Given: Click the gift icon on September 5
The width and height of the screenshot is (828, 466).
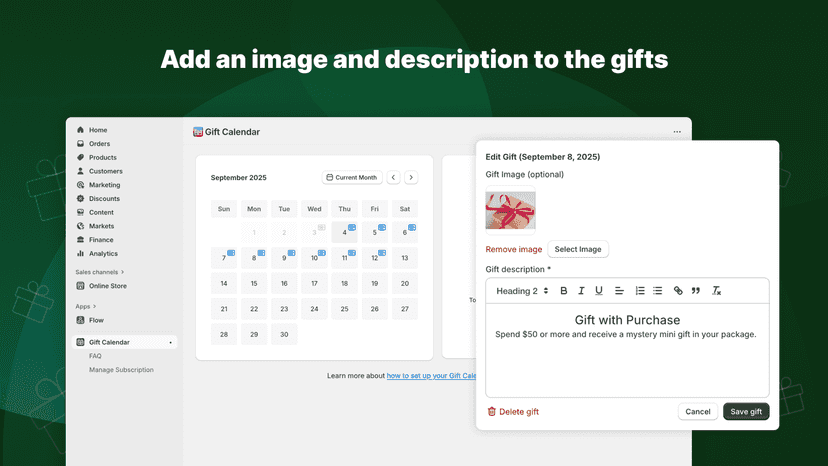Looking at the screenshot, I should (x=382, y=228).
